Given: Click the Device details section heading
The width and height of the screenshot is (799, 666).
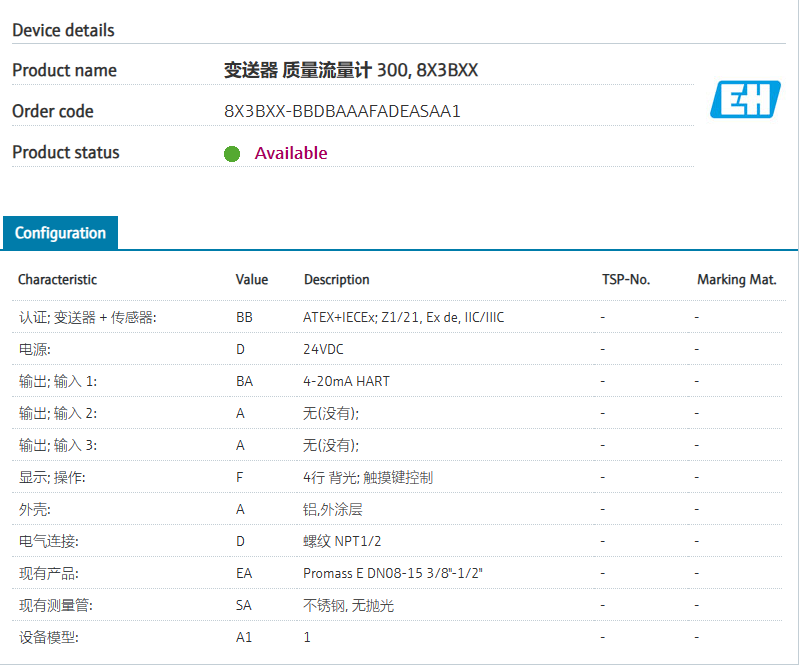Looking at the screenshot, I should [x=63, y=30].
